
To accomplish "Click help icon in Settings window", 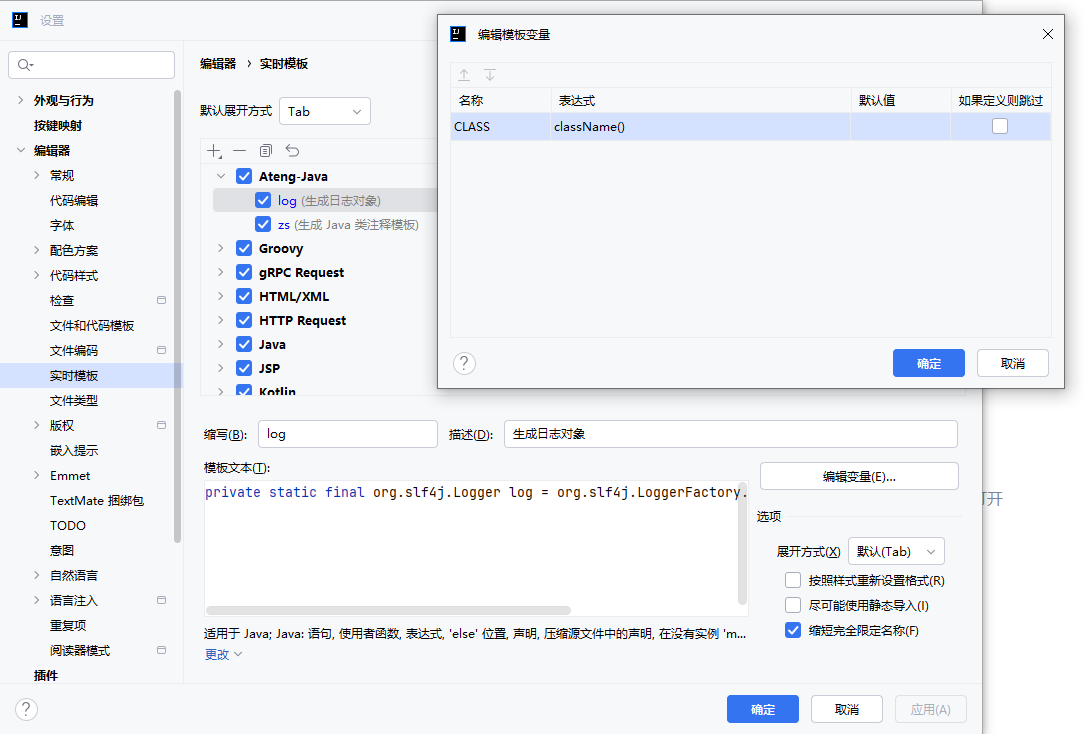I will pos(26,709).
